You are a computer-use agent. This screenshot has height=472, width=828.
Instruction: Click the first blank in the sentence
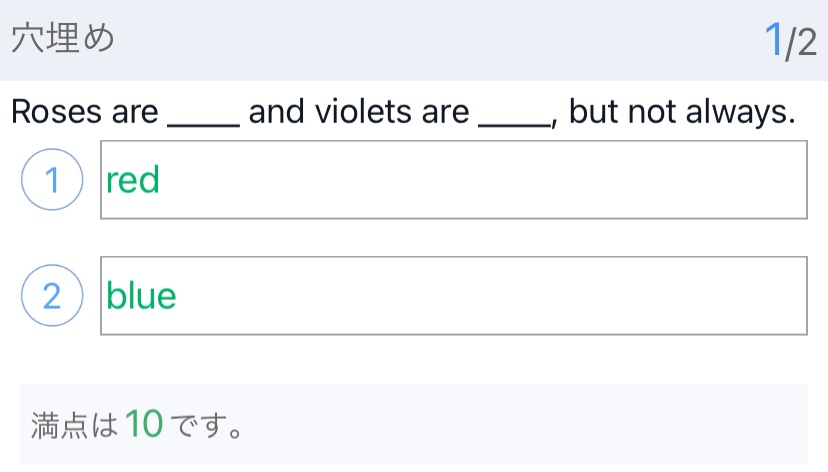click(204, 113)
